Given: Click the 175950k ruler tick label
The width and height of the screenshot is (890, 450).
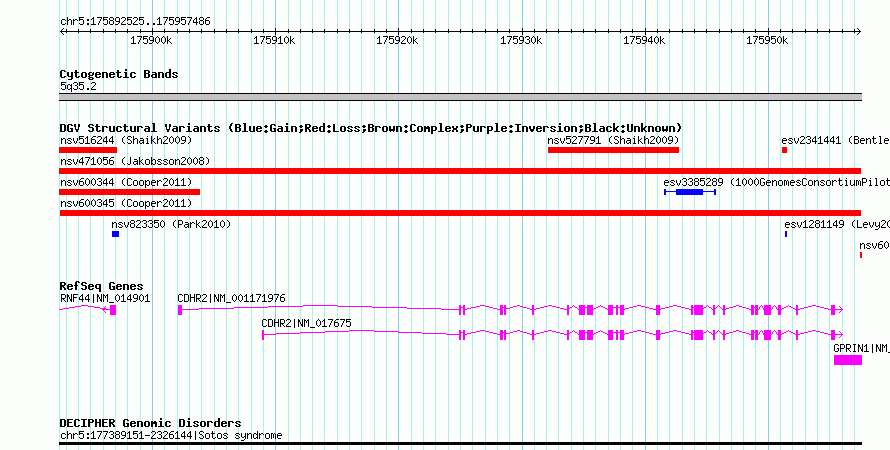Looking at the screenshot, I should point(767,41).
